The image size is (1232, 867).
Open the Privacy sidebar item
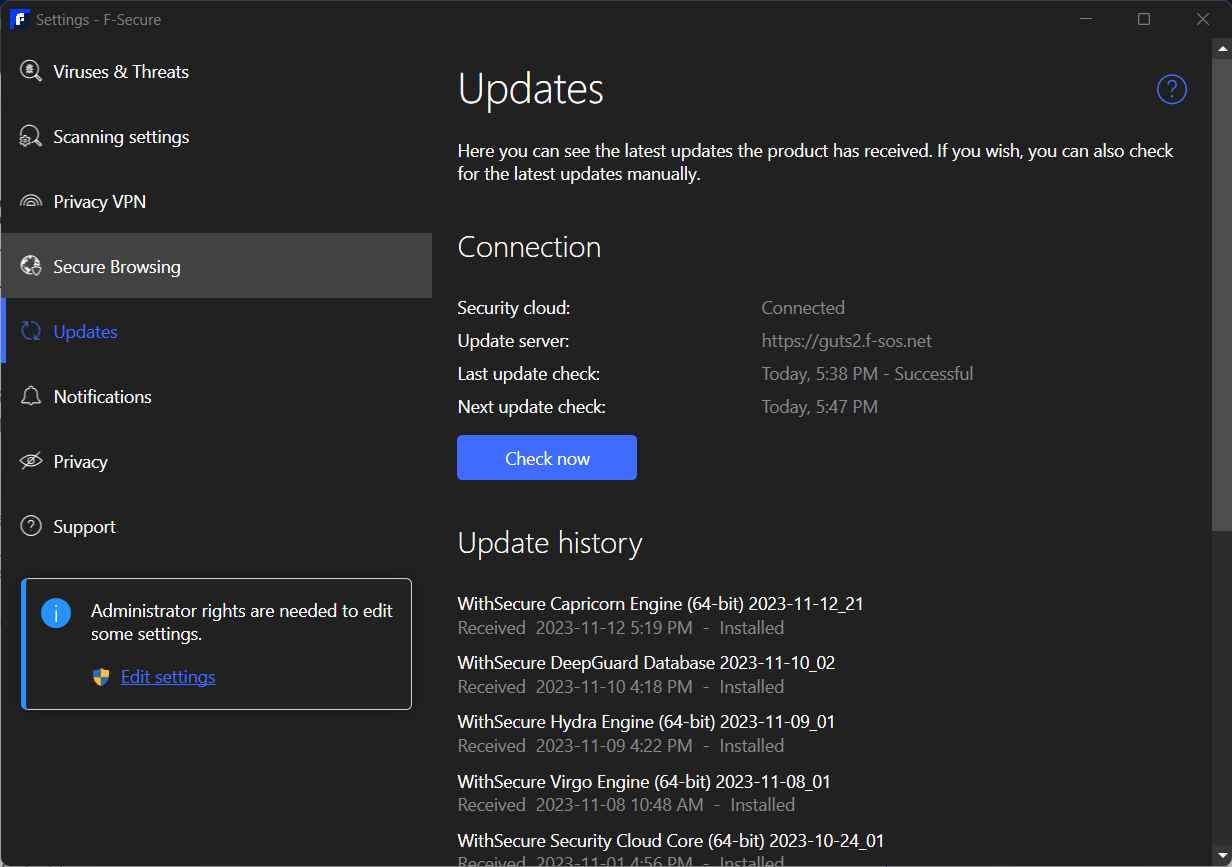(x=216, y=462)
